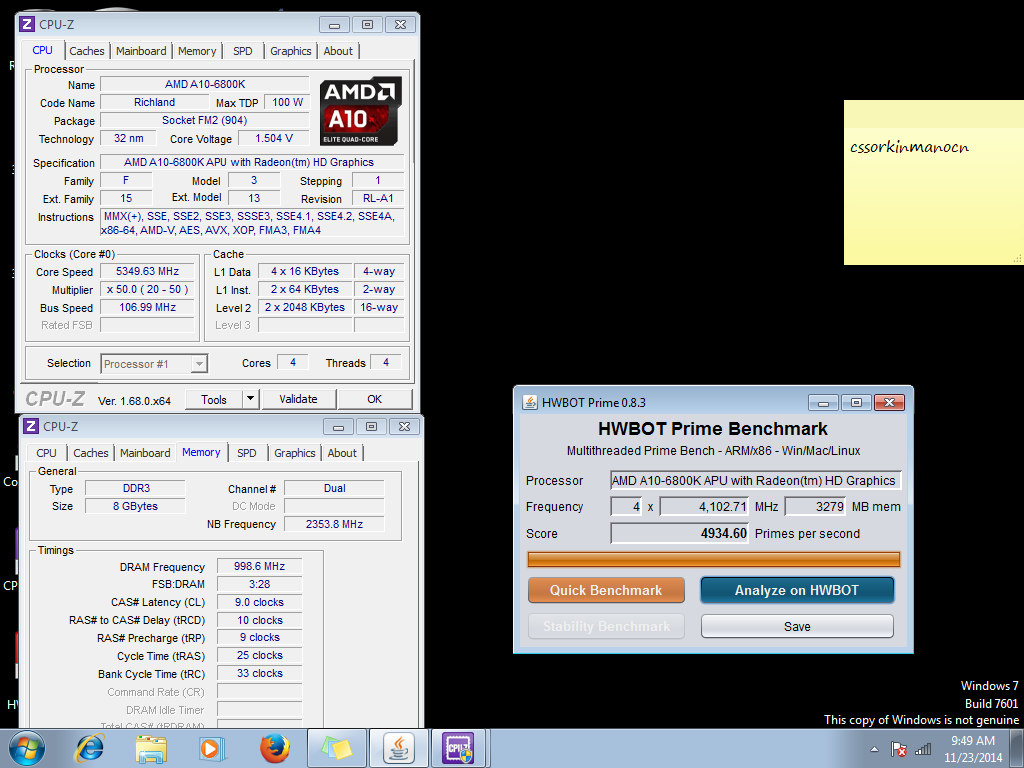Maximize the HWBOT Prime window
The width and height of the screenshot is (1024, 768).
(x=856, y=402)
